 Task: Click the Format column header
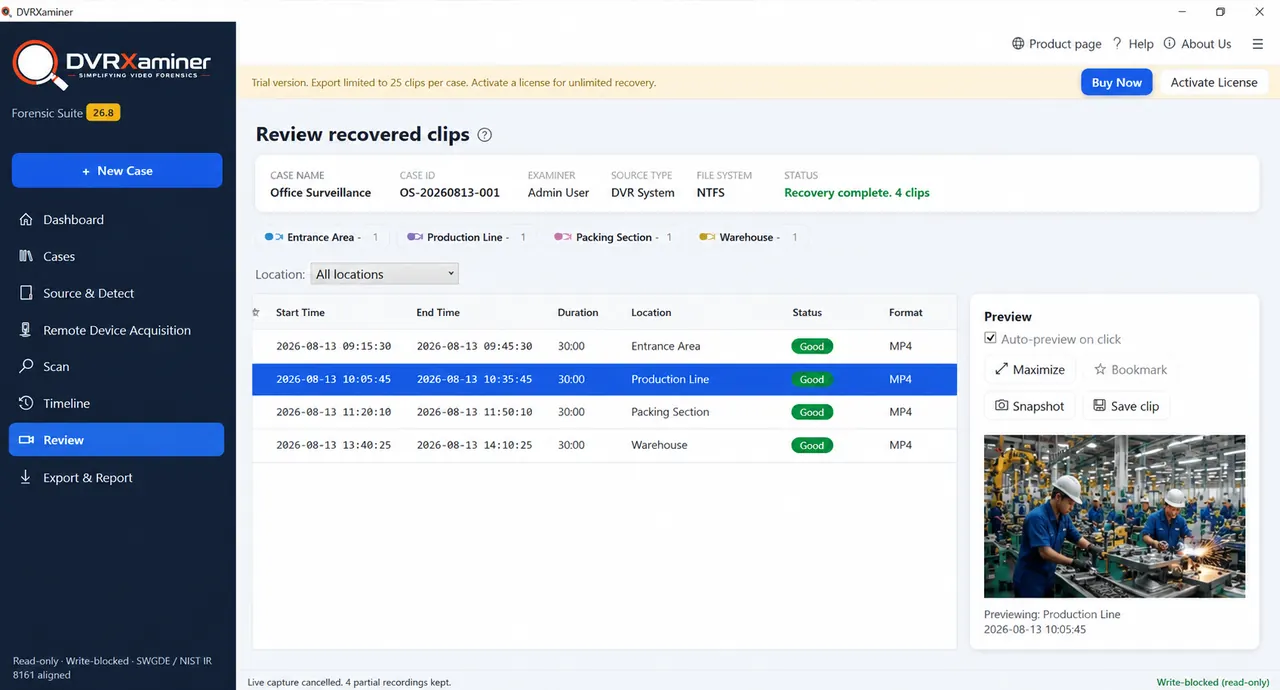point(906,313)
